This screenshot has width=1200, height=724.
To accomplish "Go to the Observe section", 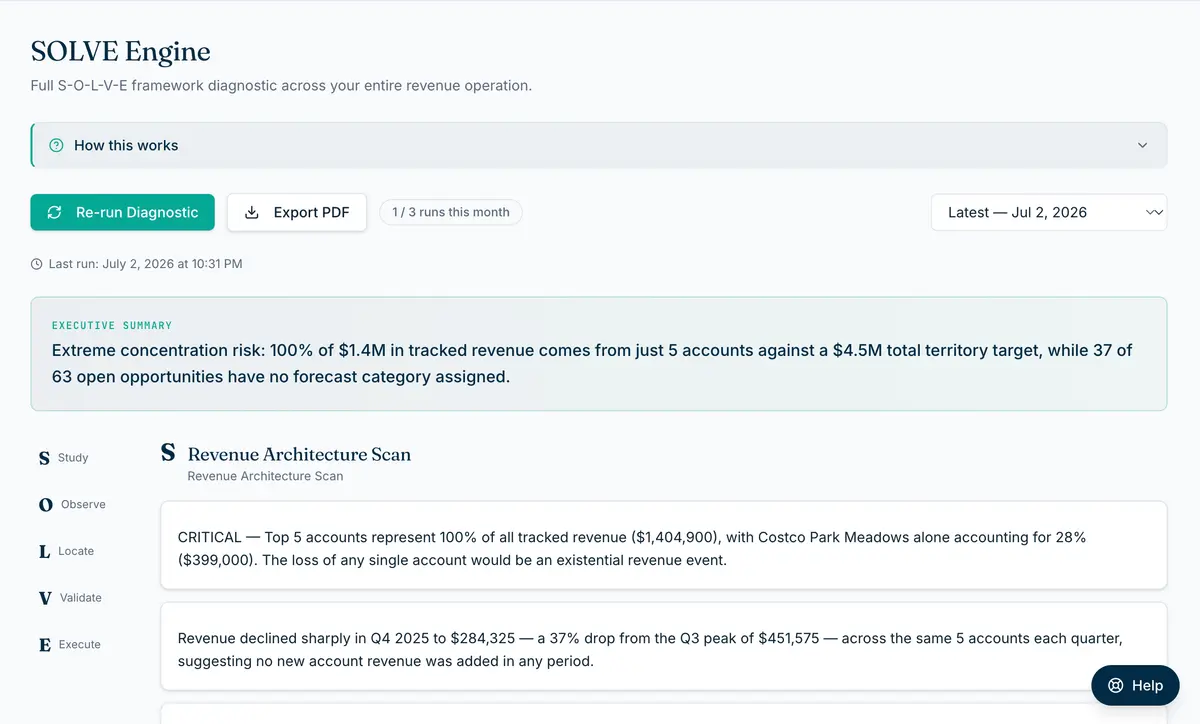I will [x=72, y=505].
